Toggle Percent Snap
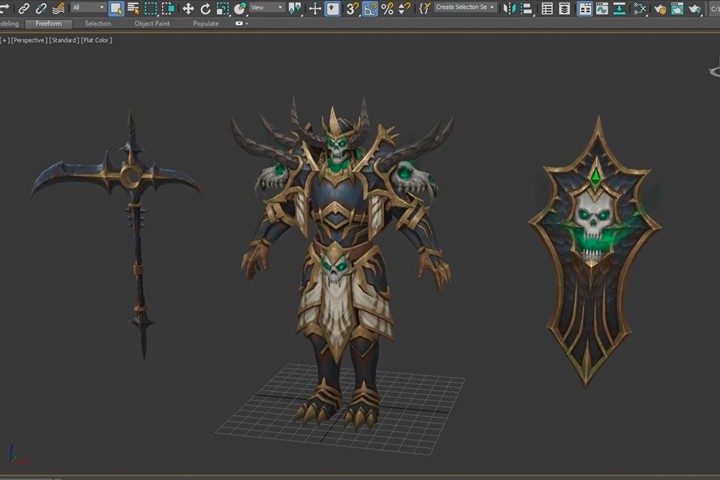720x480 pixels. (387, 8)
